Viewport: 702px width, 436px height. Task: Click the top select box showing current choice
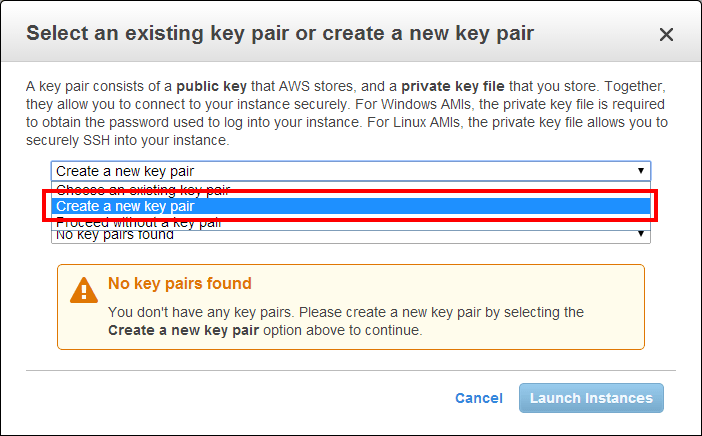point(340,171)
